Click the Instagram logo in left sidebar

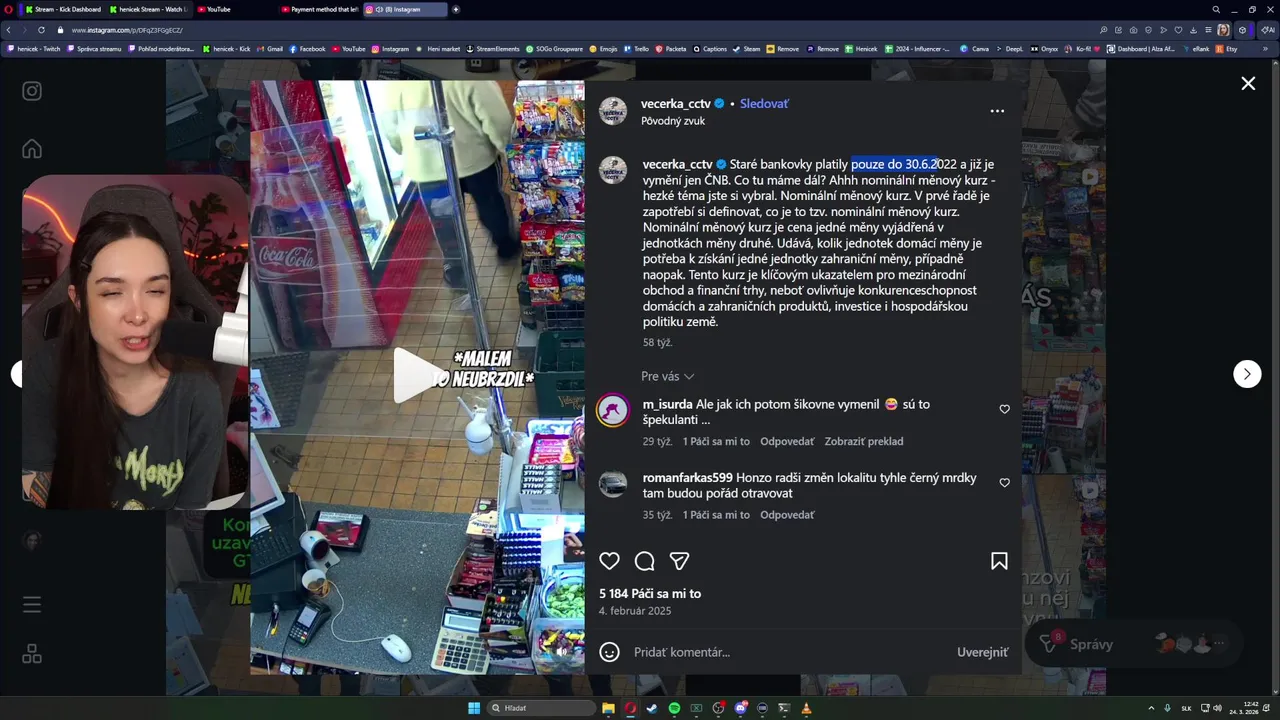tap(32, 91)
